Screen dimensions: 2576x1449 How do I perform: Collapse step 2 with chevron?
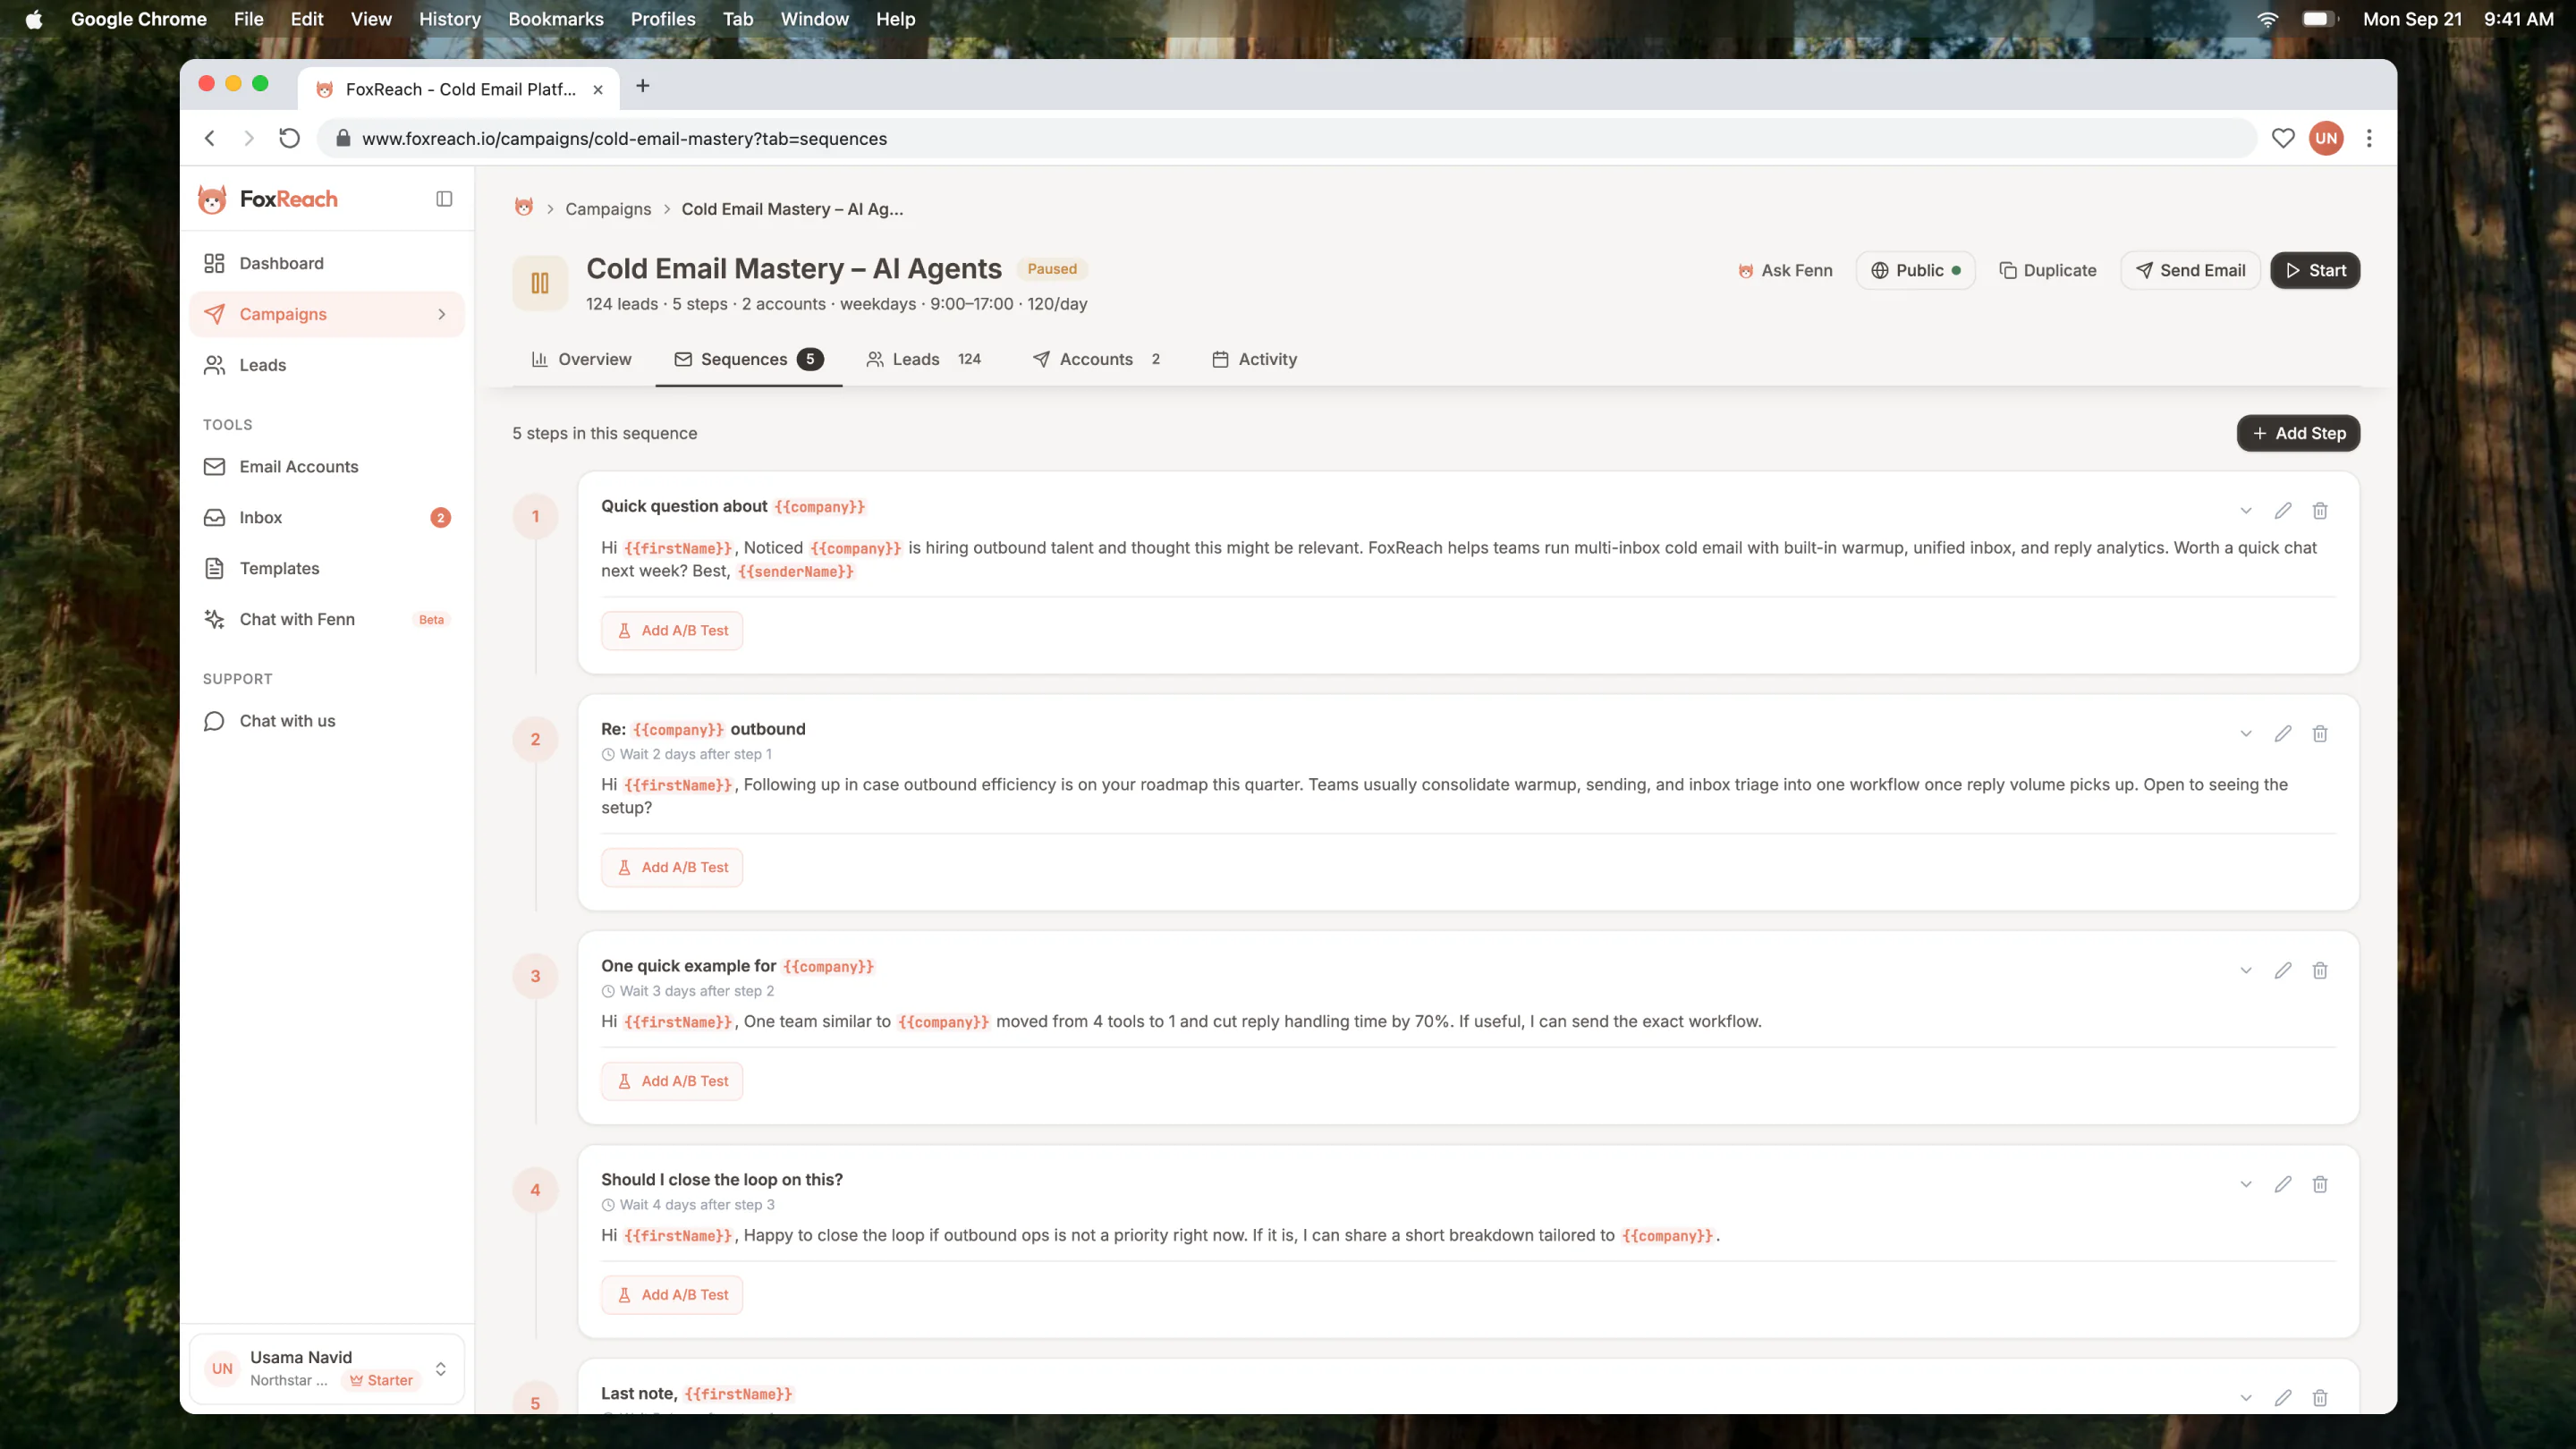tap(2246, 734)
